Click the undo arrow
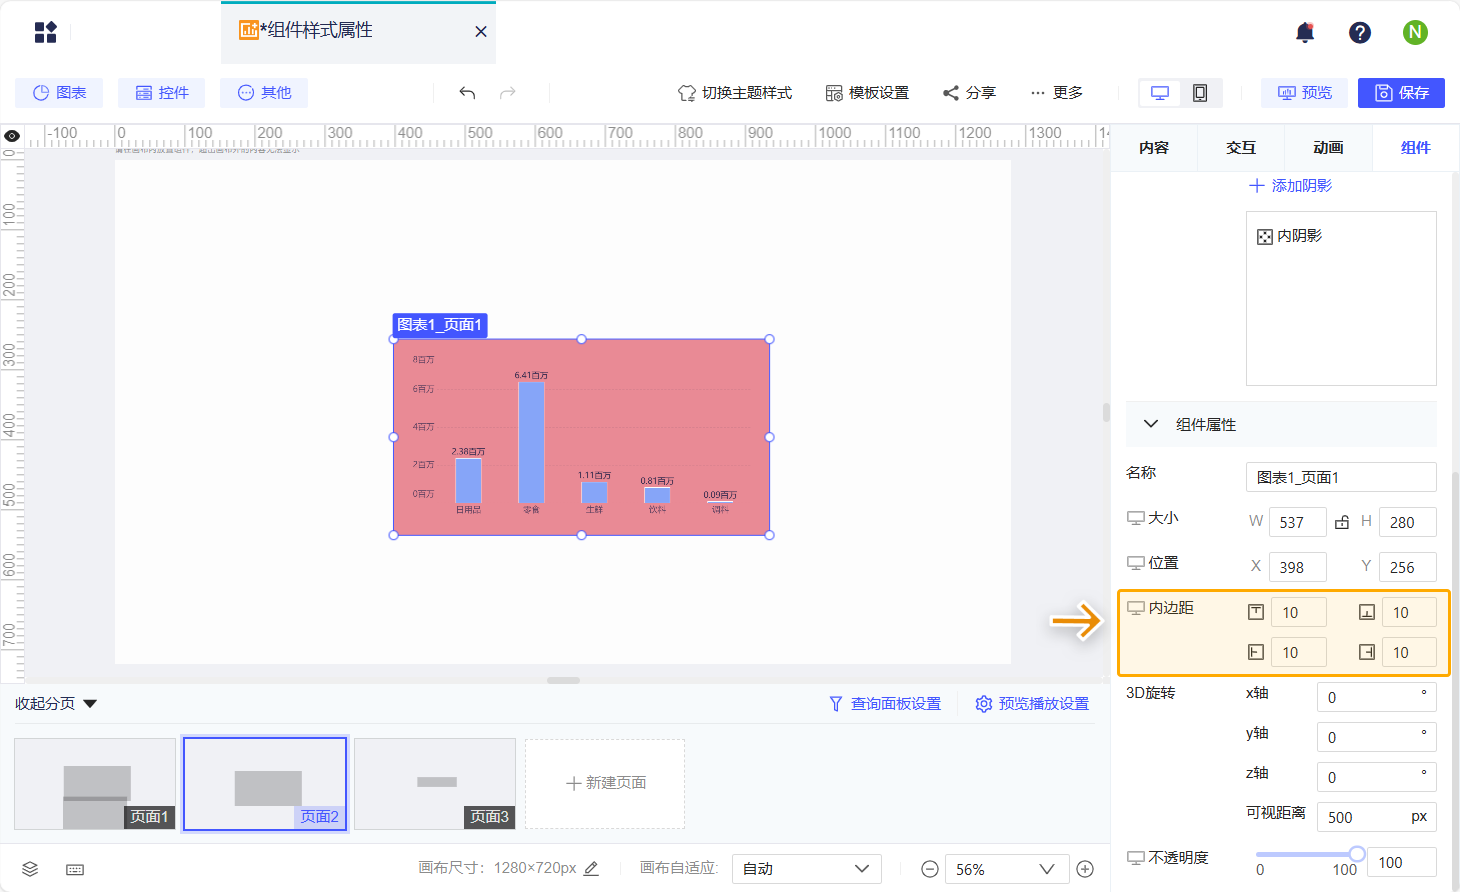This screenshot has width=1460, height=892. pos(467,93)
